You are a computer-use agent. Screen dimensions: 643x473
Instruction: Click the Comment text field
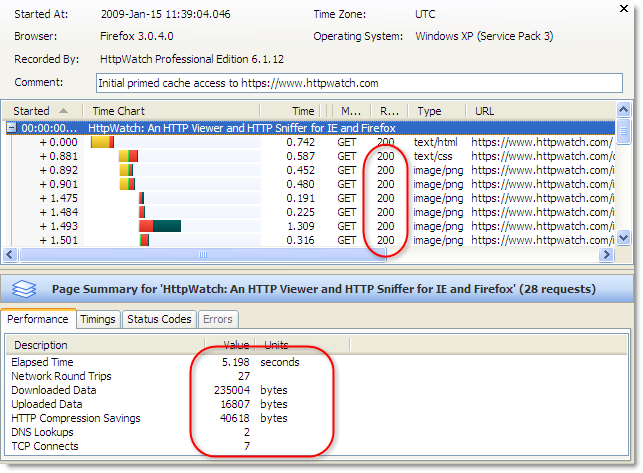click(x=359, y=83)
